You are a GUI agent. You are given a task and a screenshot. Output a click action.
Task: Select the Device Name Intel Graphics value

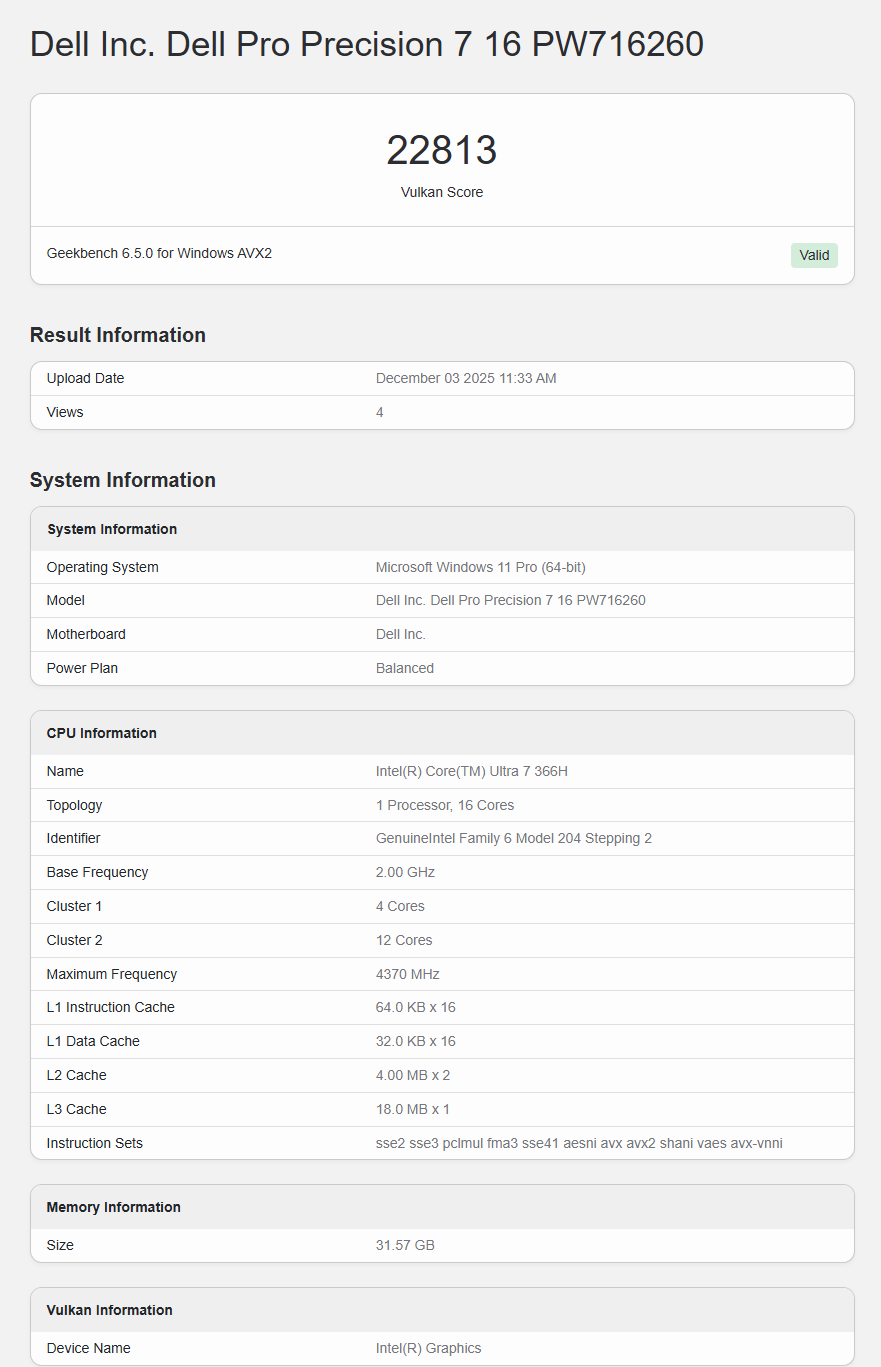click(x=429, y=1348)
